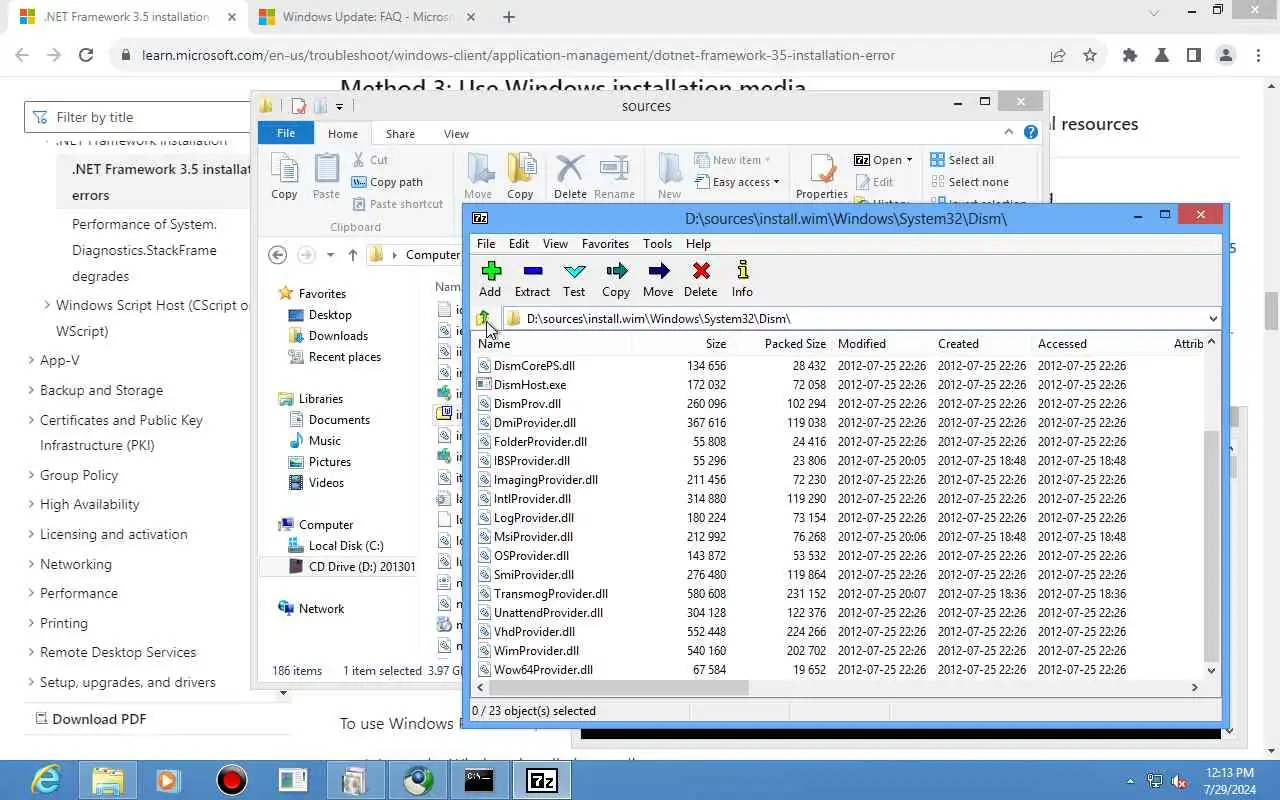Collapse the Explorer ribbon with the chevron

(x=1009, y=132)
